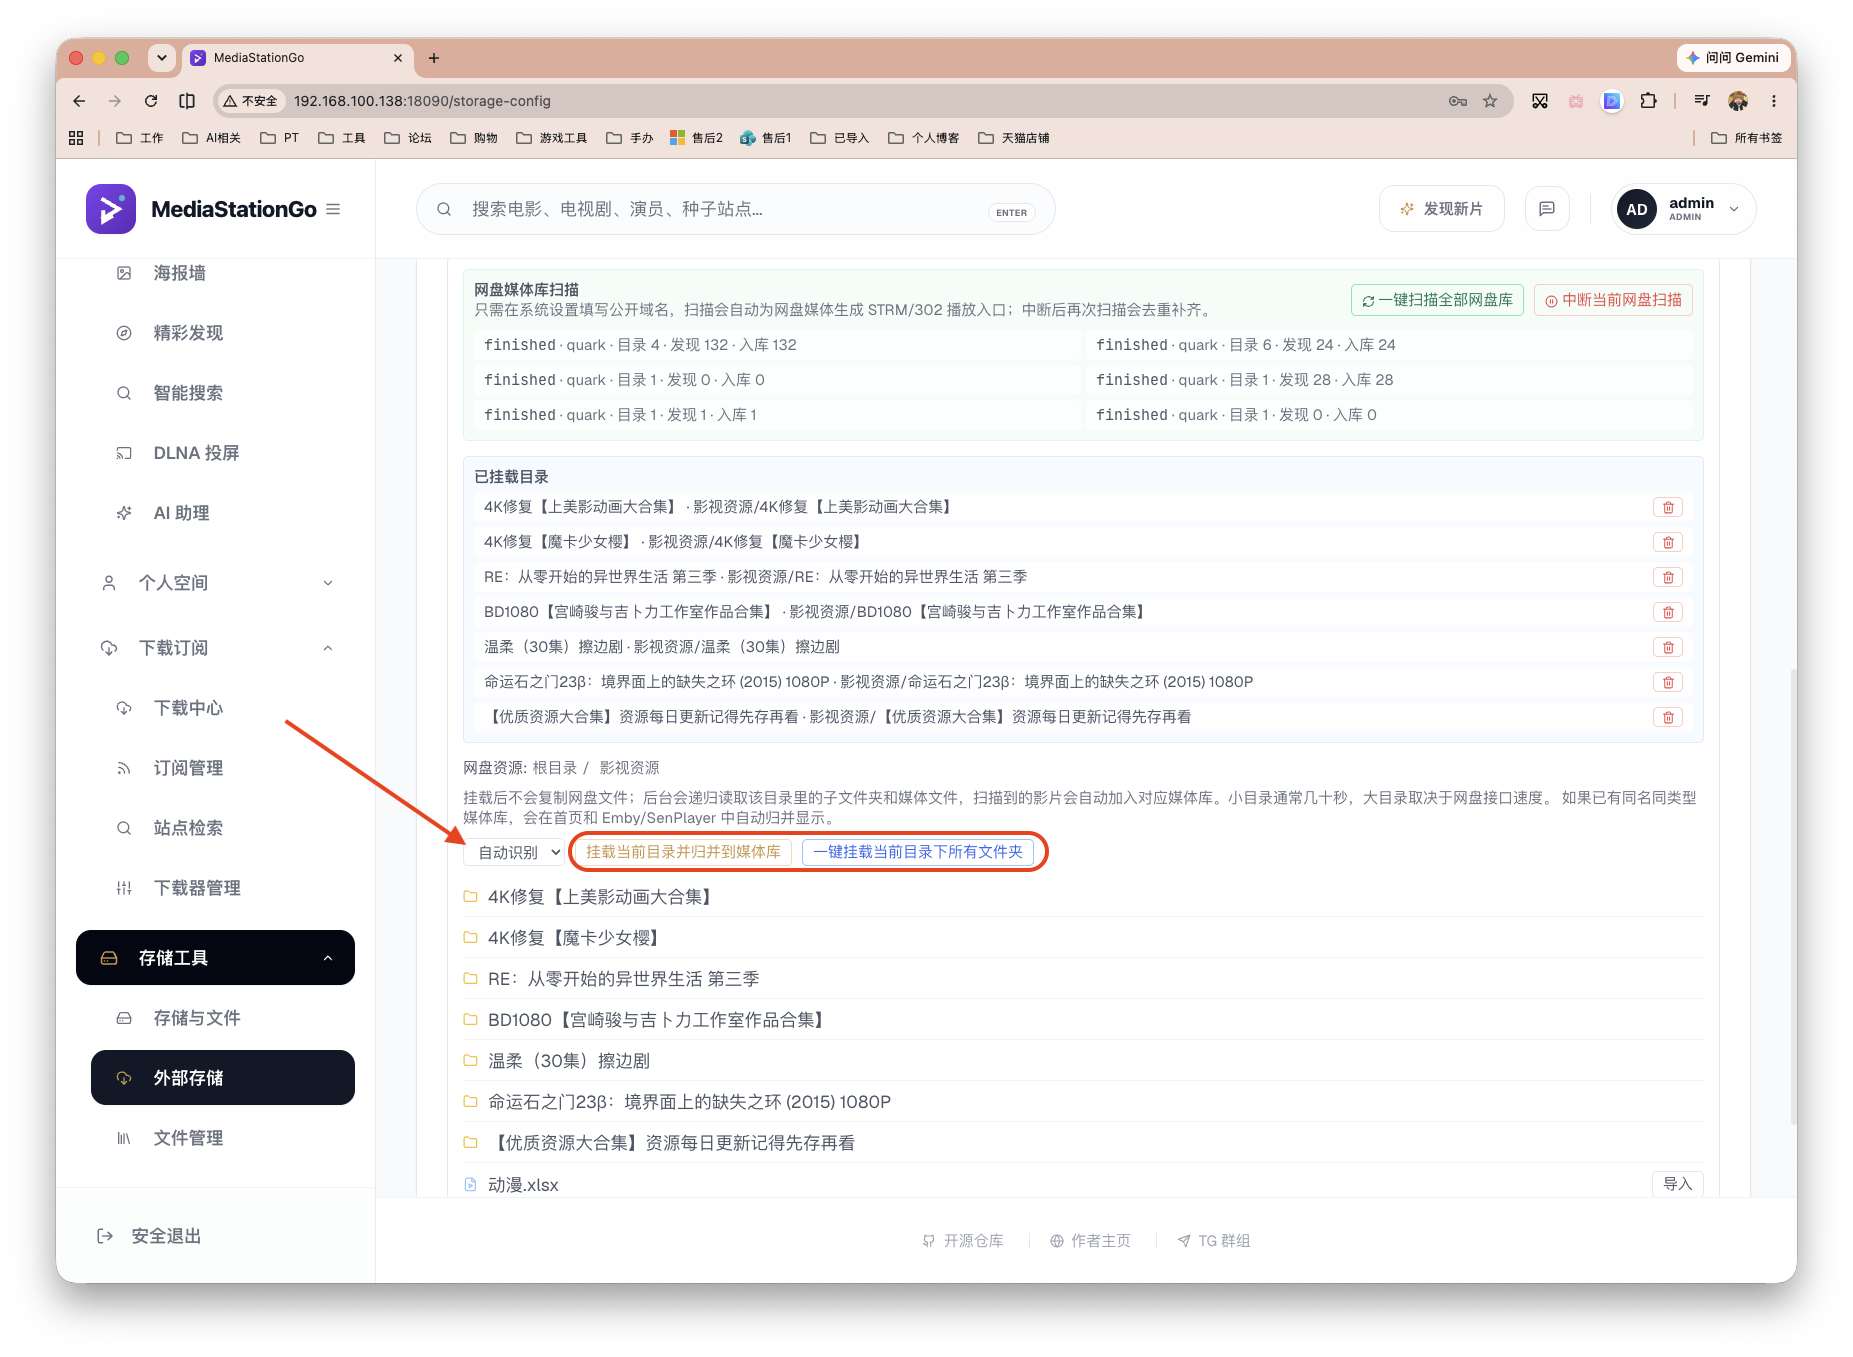Remove 温柔(30集)擦边剧 mount via trash icon
This screenshot has height=1357, width=1853.
(x=1668, y=648)
